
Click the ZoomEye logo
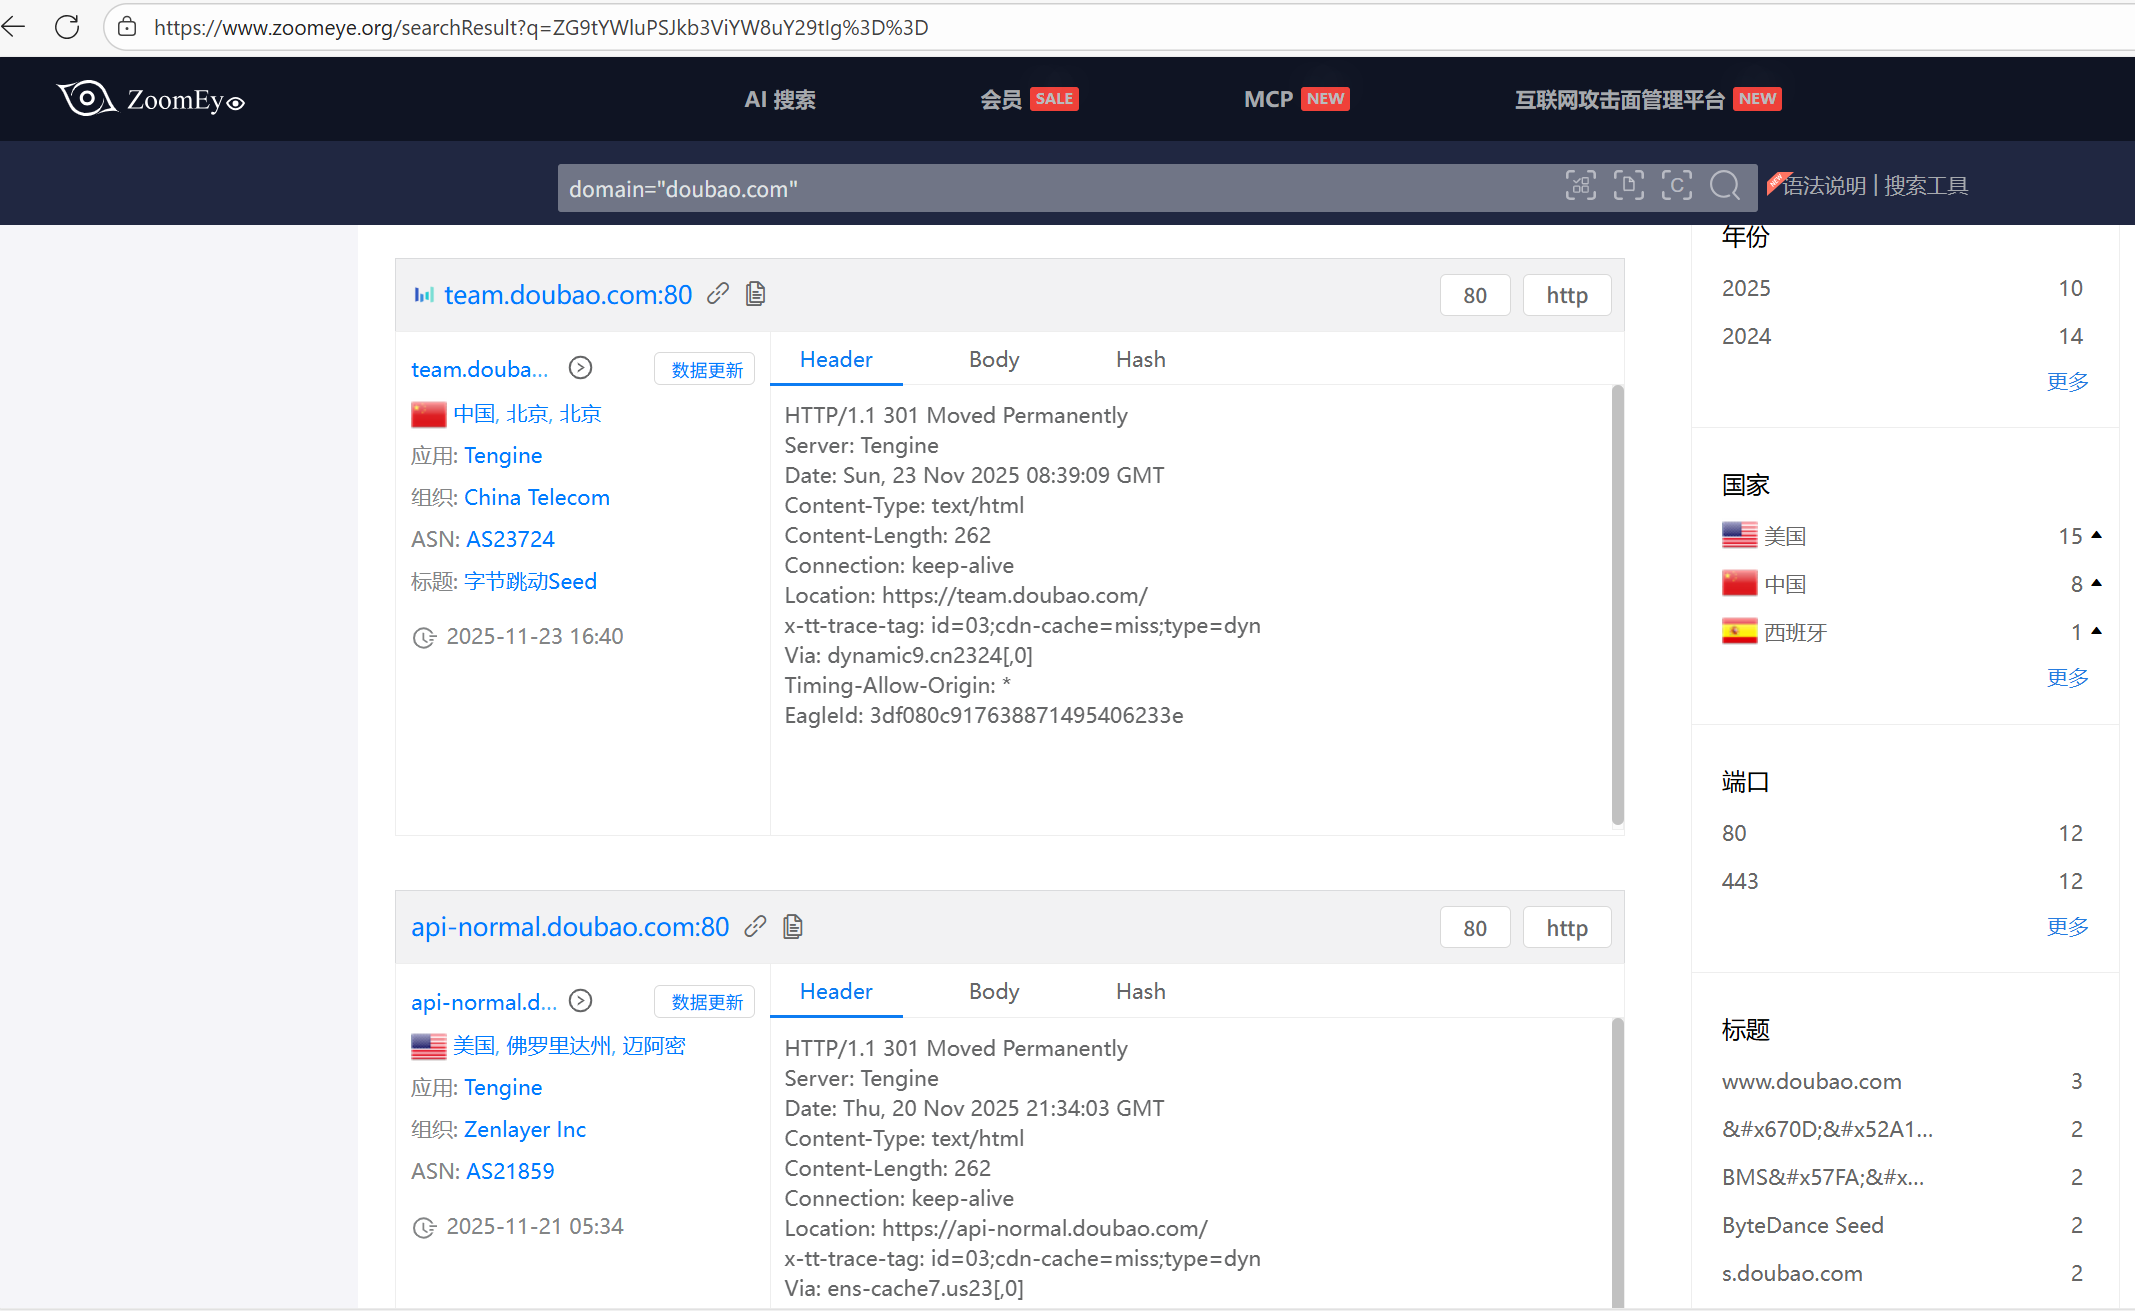coord(151,99)
